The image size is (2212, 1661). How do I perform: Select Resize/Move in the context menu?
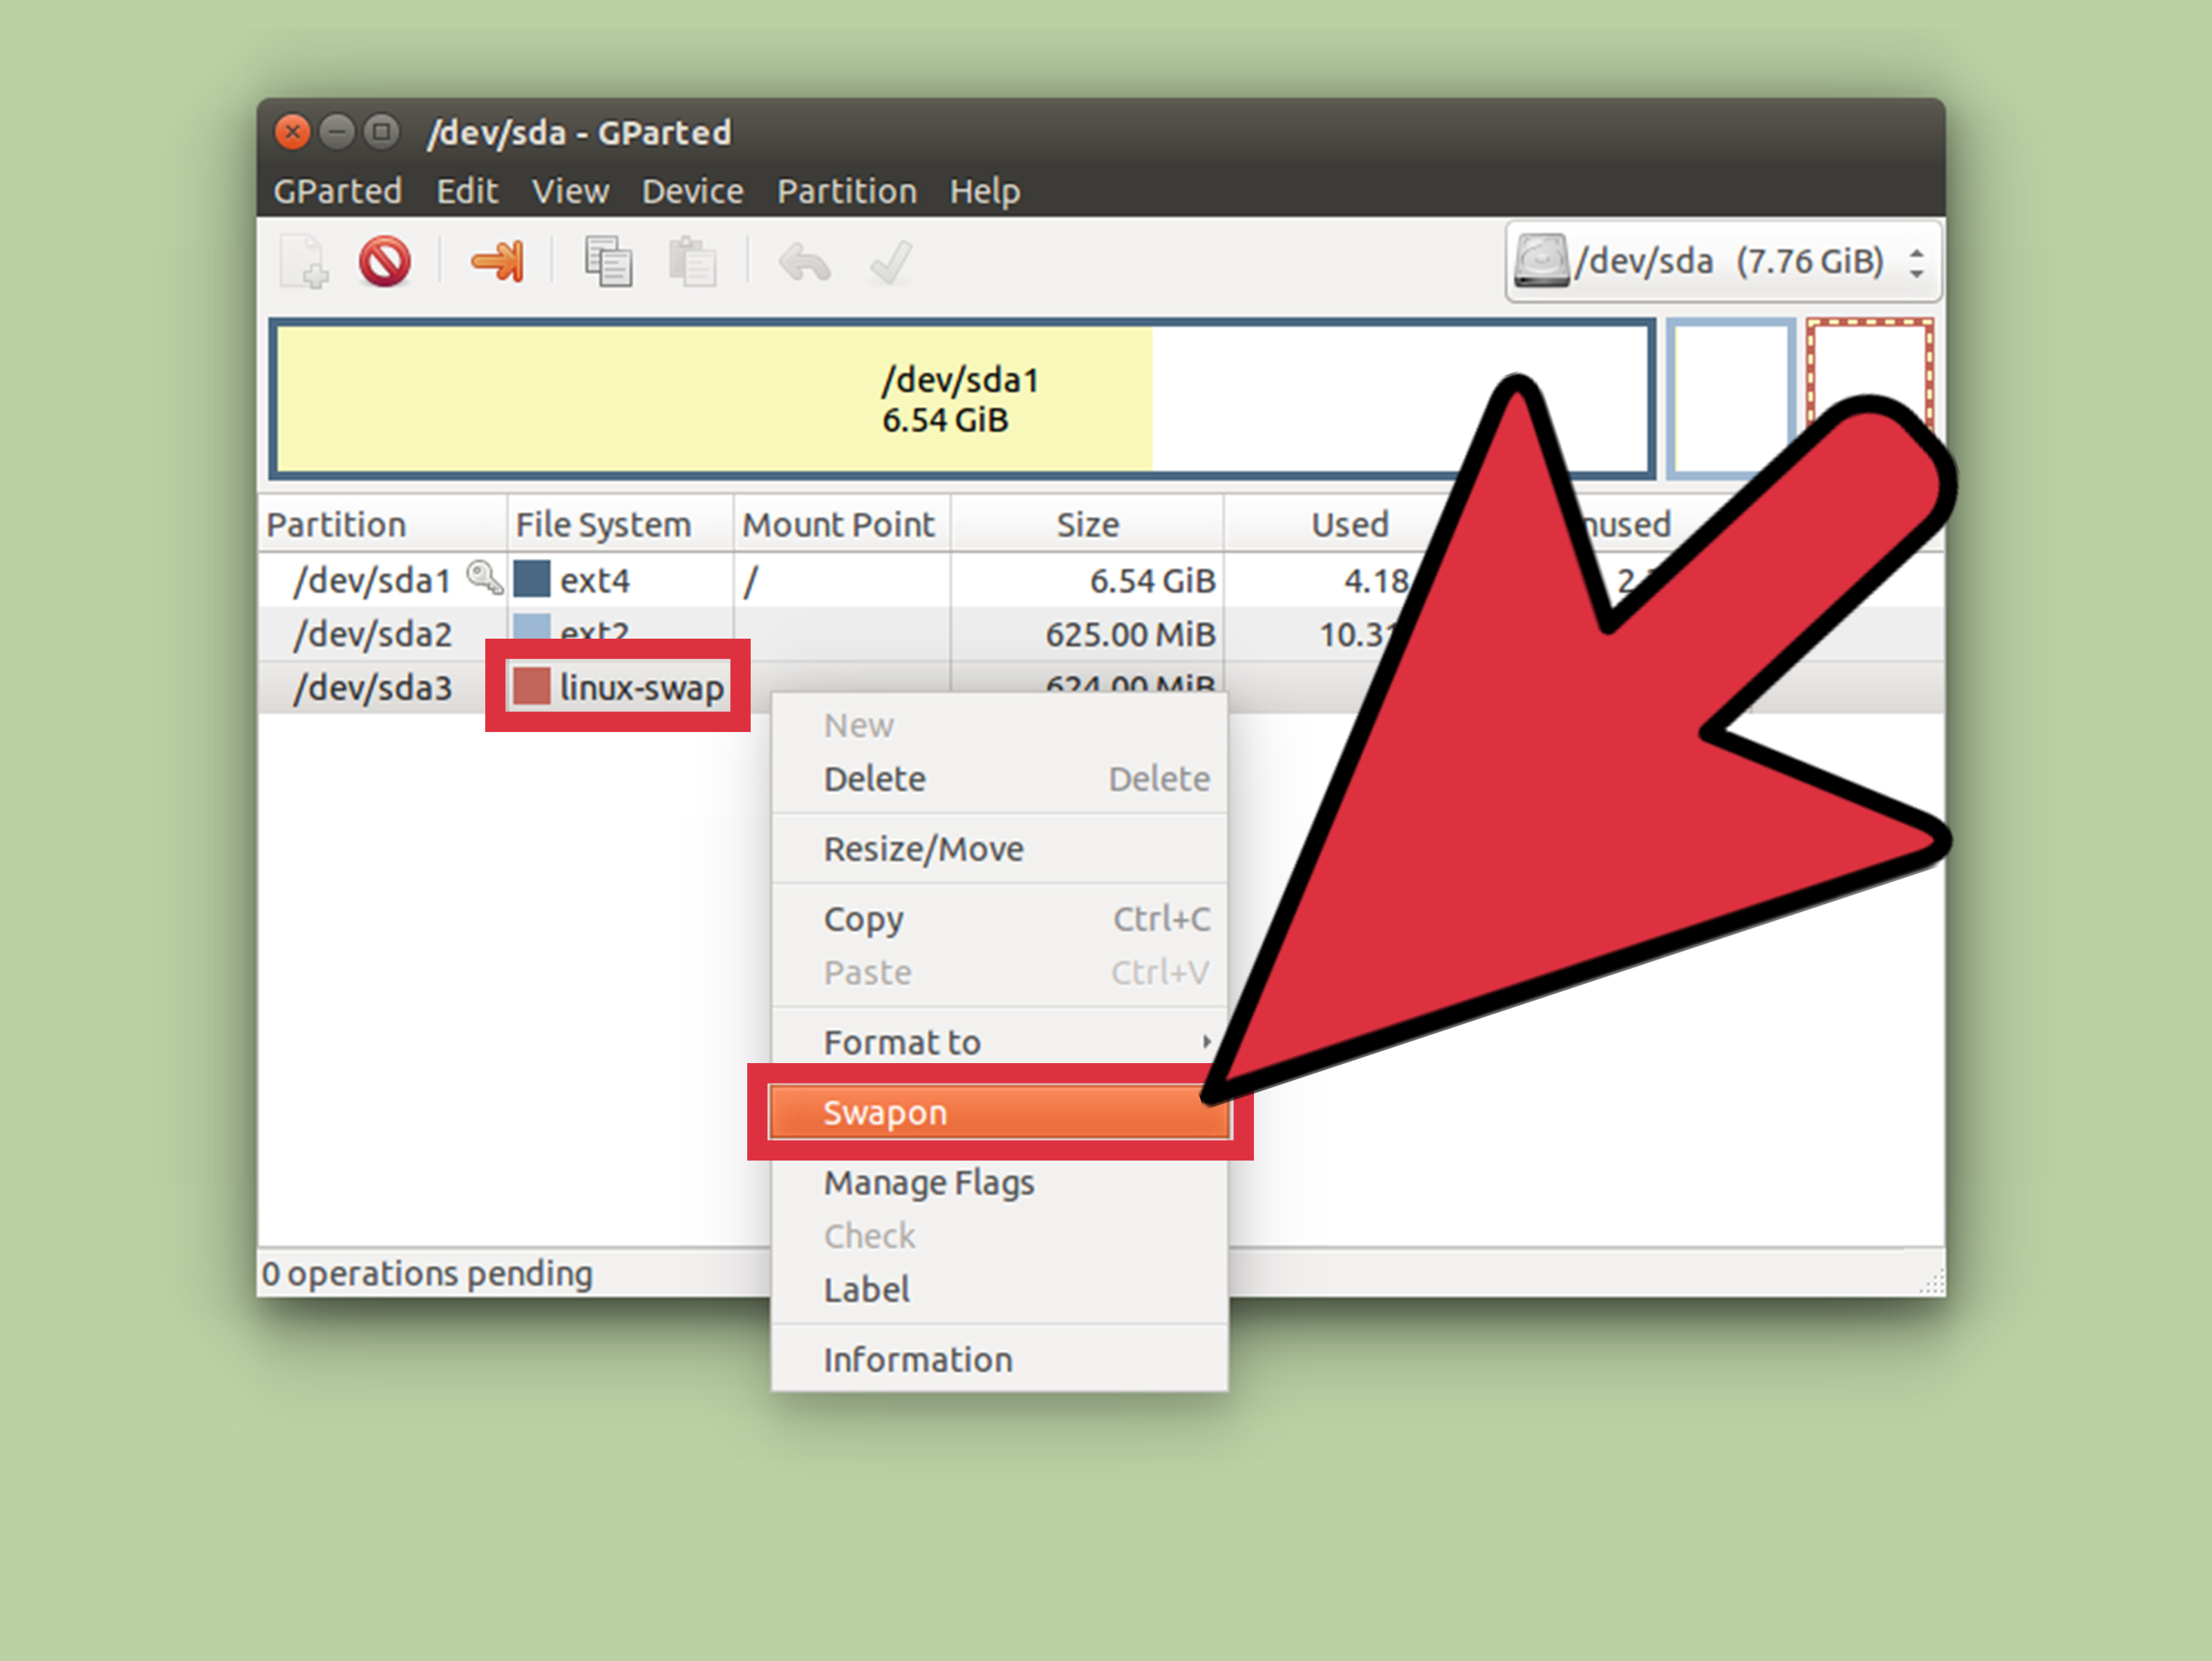(x=1000, y=849)
